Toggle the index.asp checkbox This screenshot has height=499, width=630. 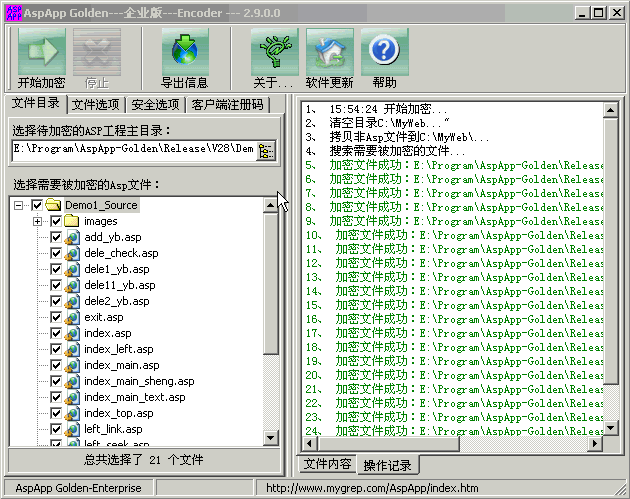56,333
